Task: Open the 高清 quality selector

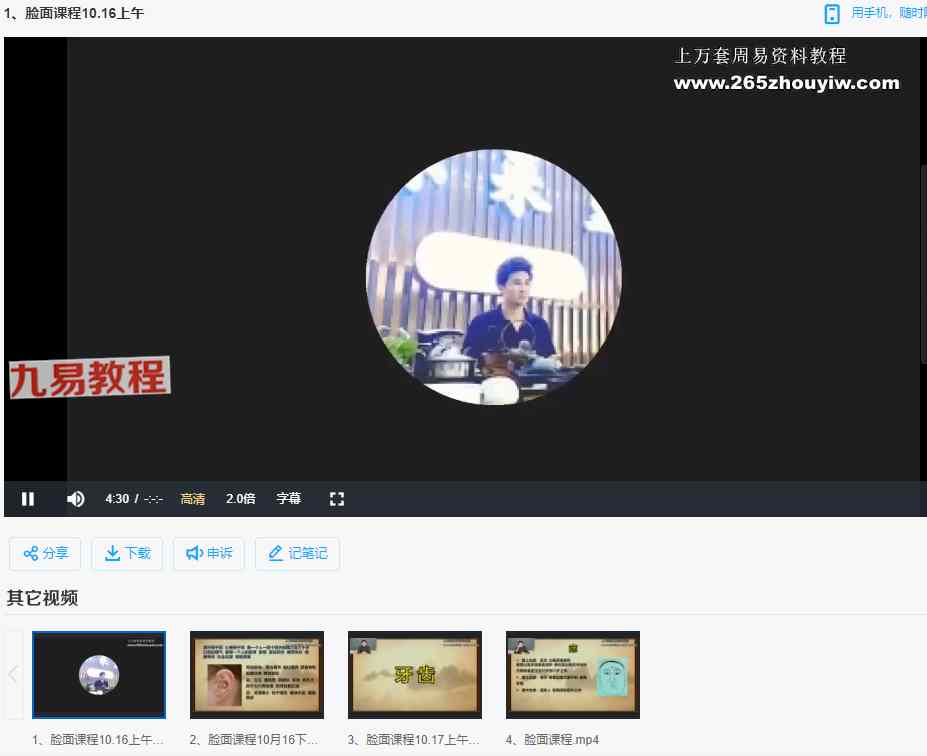Action: tap(192, 499)
